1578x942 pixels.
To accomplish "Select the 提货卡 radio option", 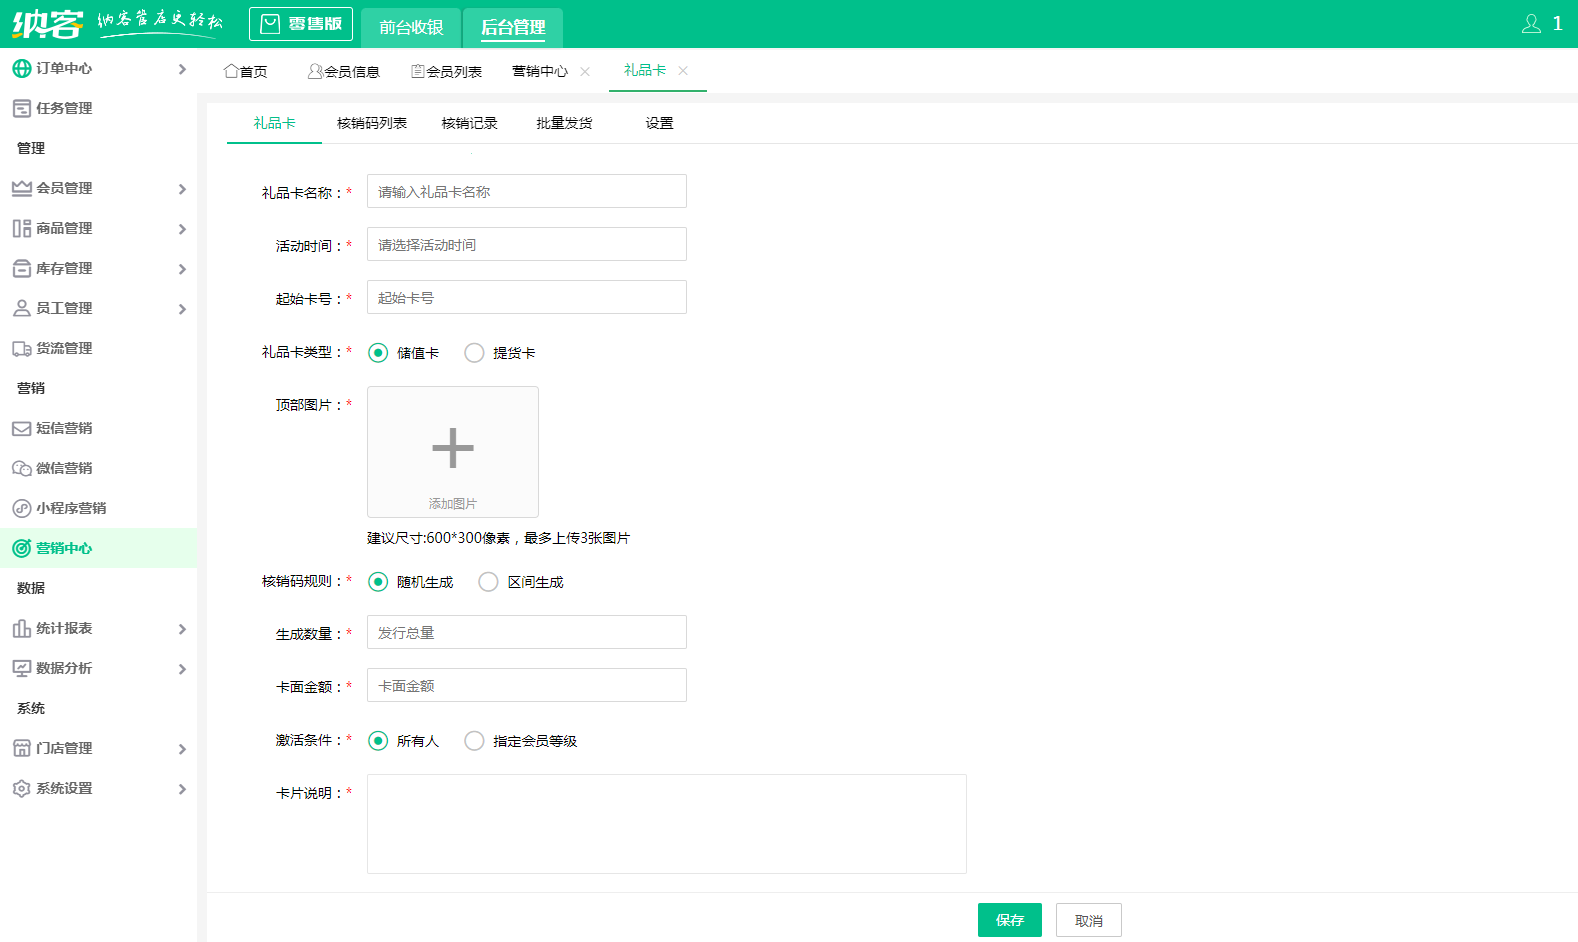I will pyautogui.click(x=474, y=353).
